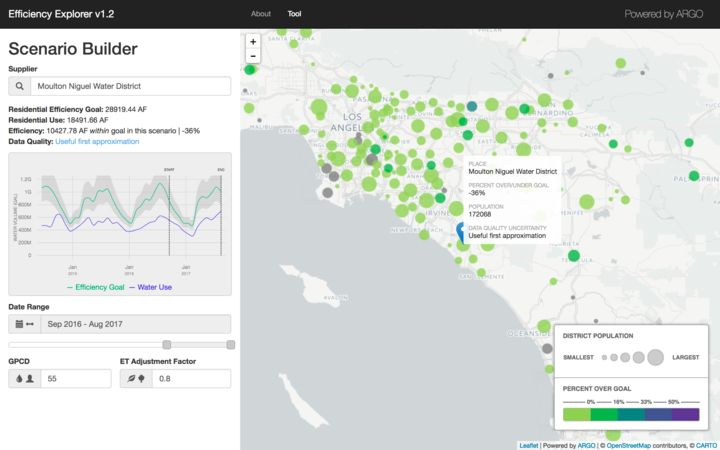Click the Supplier name input field
The width and height of the screenshot is (720, 450).
[x=130, y=87]
